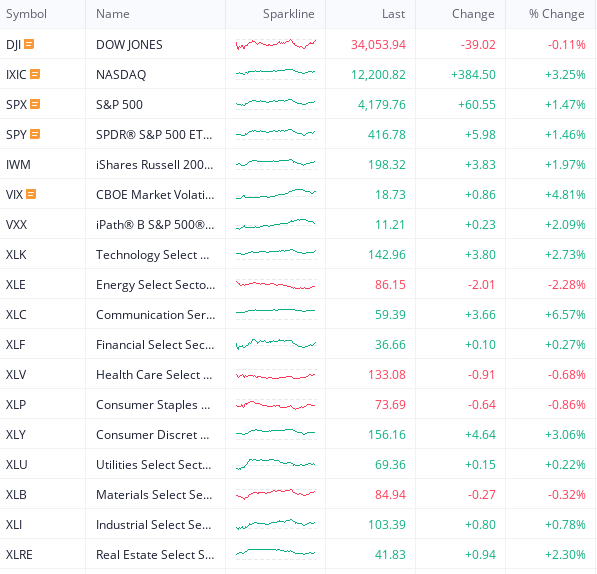Viewport: 597px width, 574px height.
Task: Click the name Consumer Staples ...
Action: point(153,405)
